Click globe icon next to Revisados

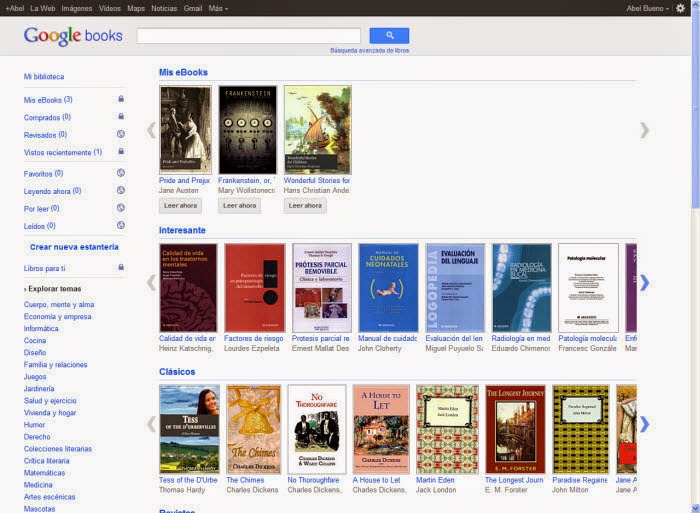click(121, 134)
